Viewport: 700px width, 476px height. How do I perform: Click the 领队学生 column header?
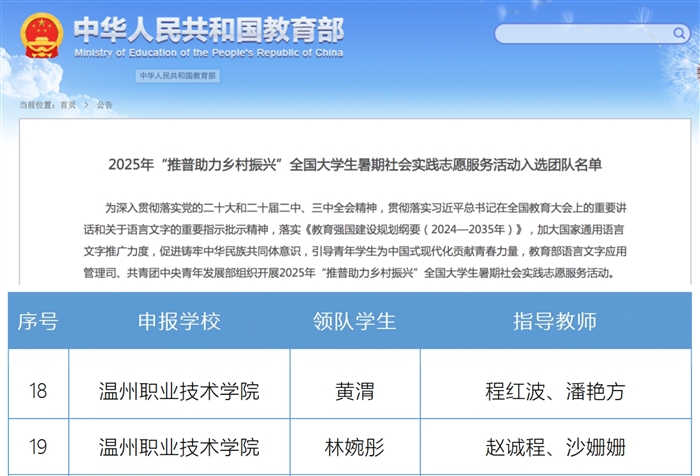(355, 321)
